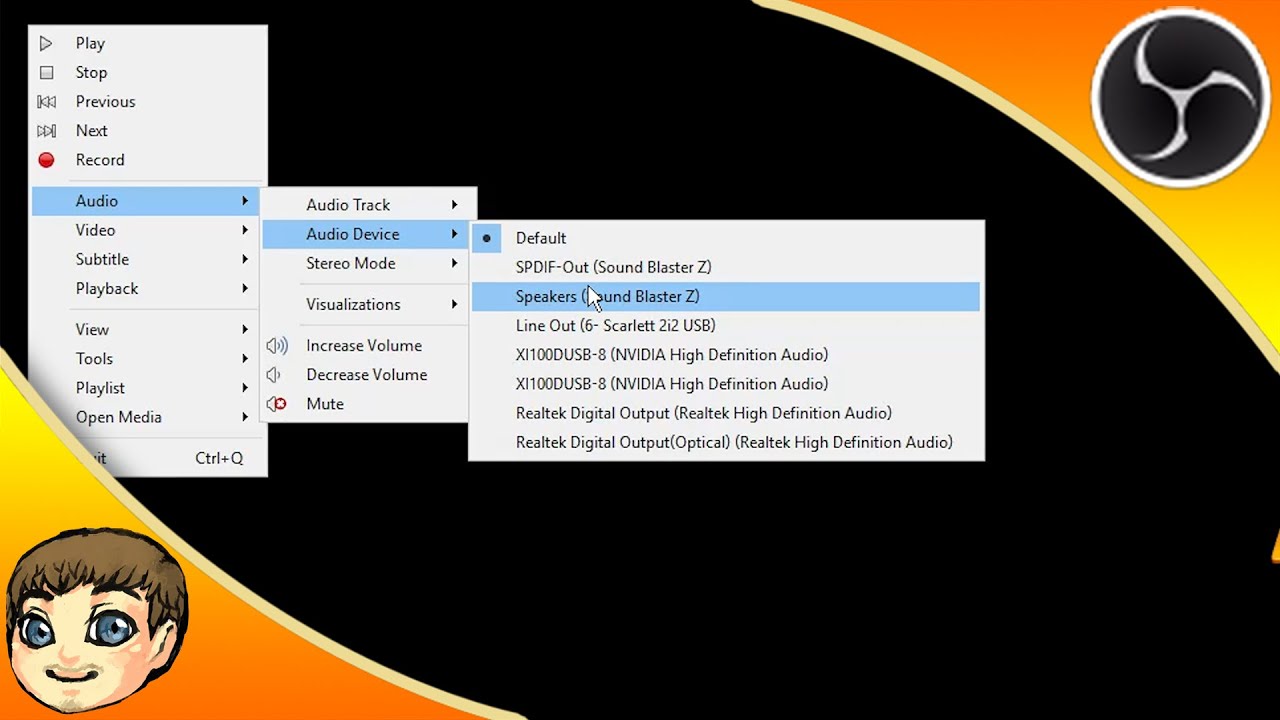Click the Stop square icon
The height and width of the screenshot is (720, 1280).
[46, 72]
